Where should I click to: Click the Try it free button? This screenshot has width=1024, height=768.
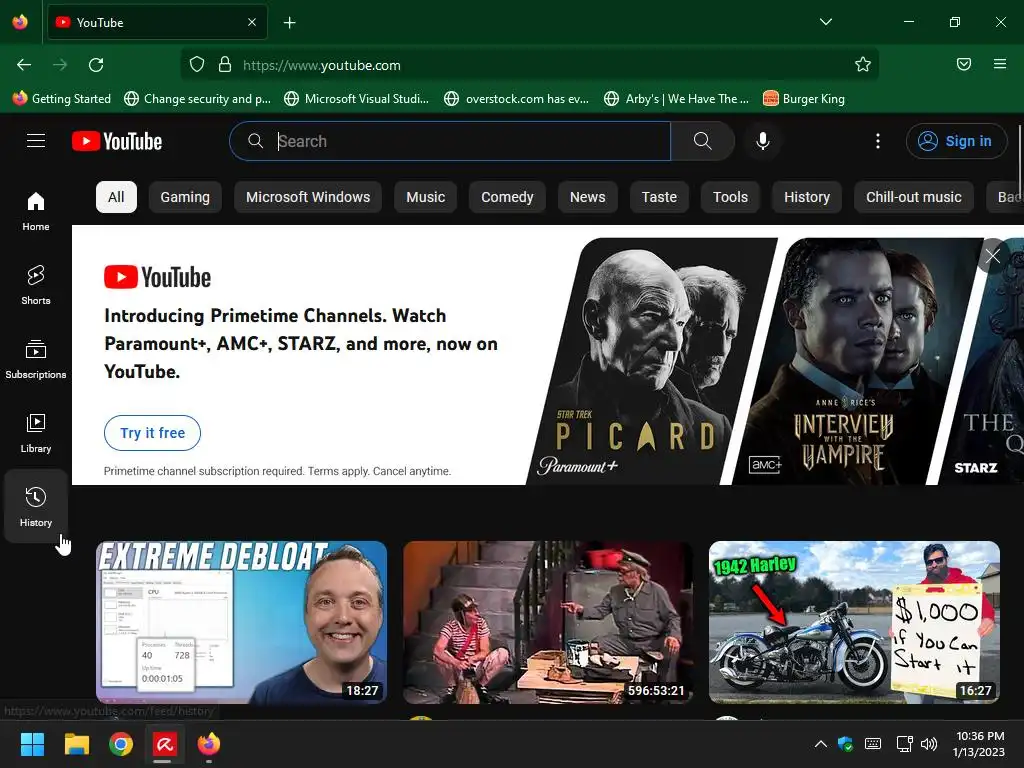pyautogui.click(x=152, y=433)
